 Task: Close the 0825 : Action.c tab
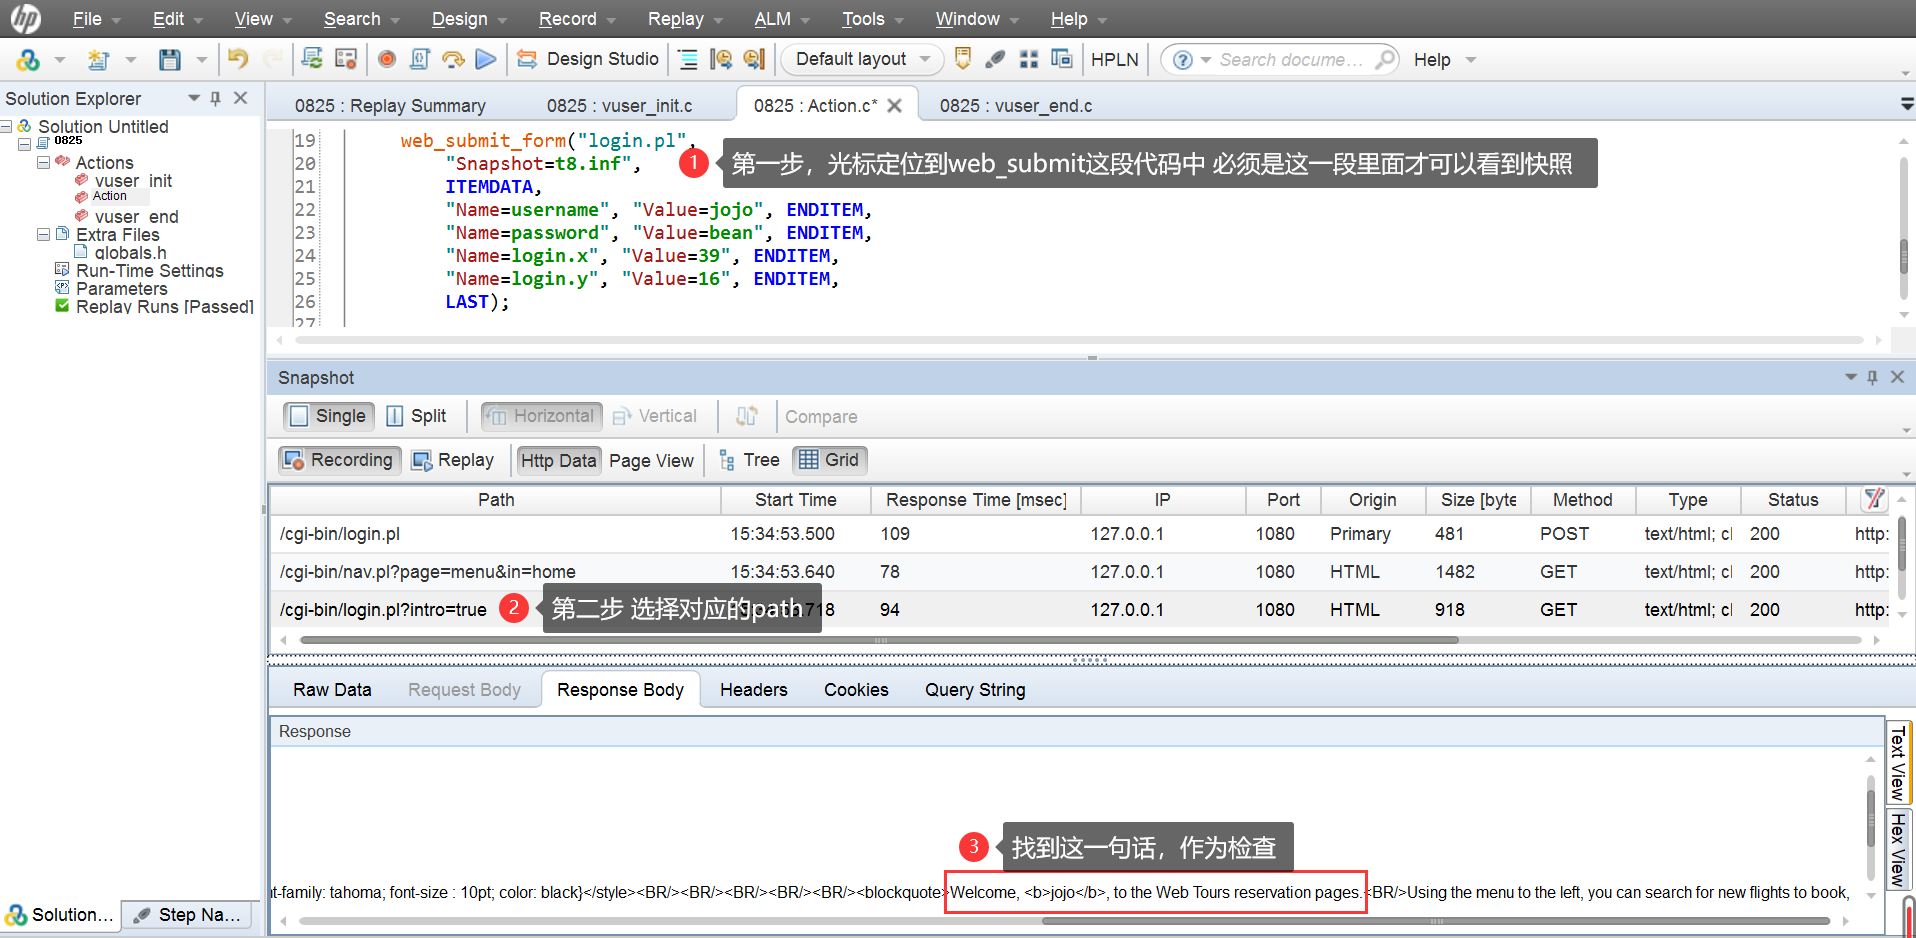895,106
